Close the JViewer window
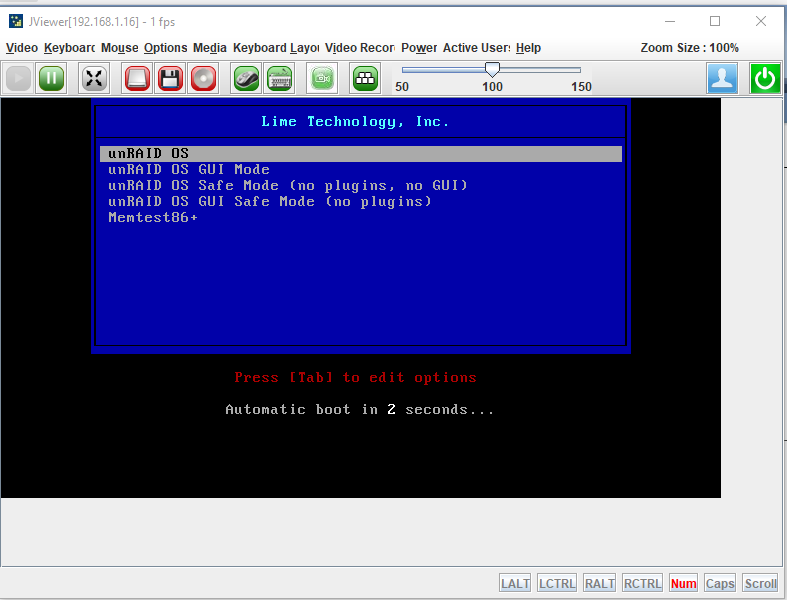This screenshot has width=787, height=600. pos(761,21)
